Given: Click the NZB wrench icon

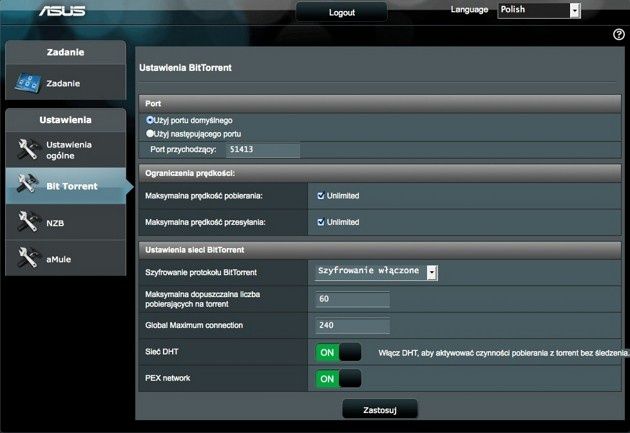Looking at the screenshot, I should (x=28, y=222).
